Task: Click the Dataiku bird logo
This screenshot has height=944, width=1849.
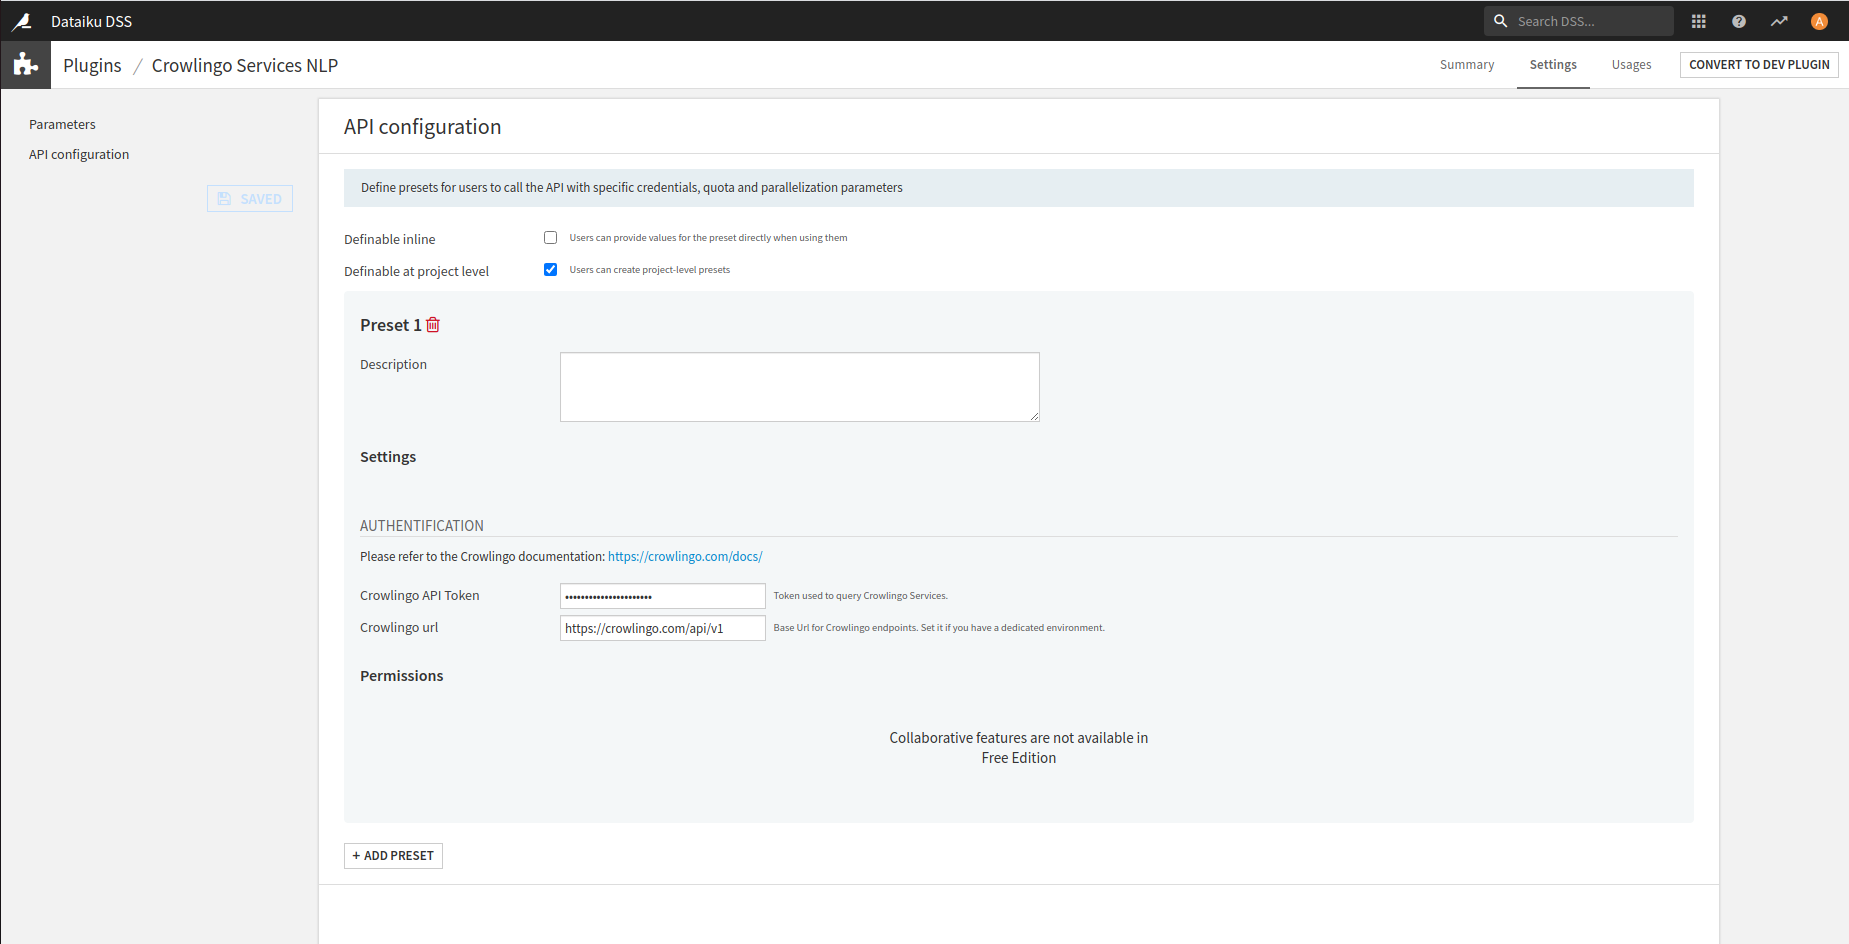Action: click(22, 21)
